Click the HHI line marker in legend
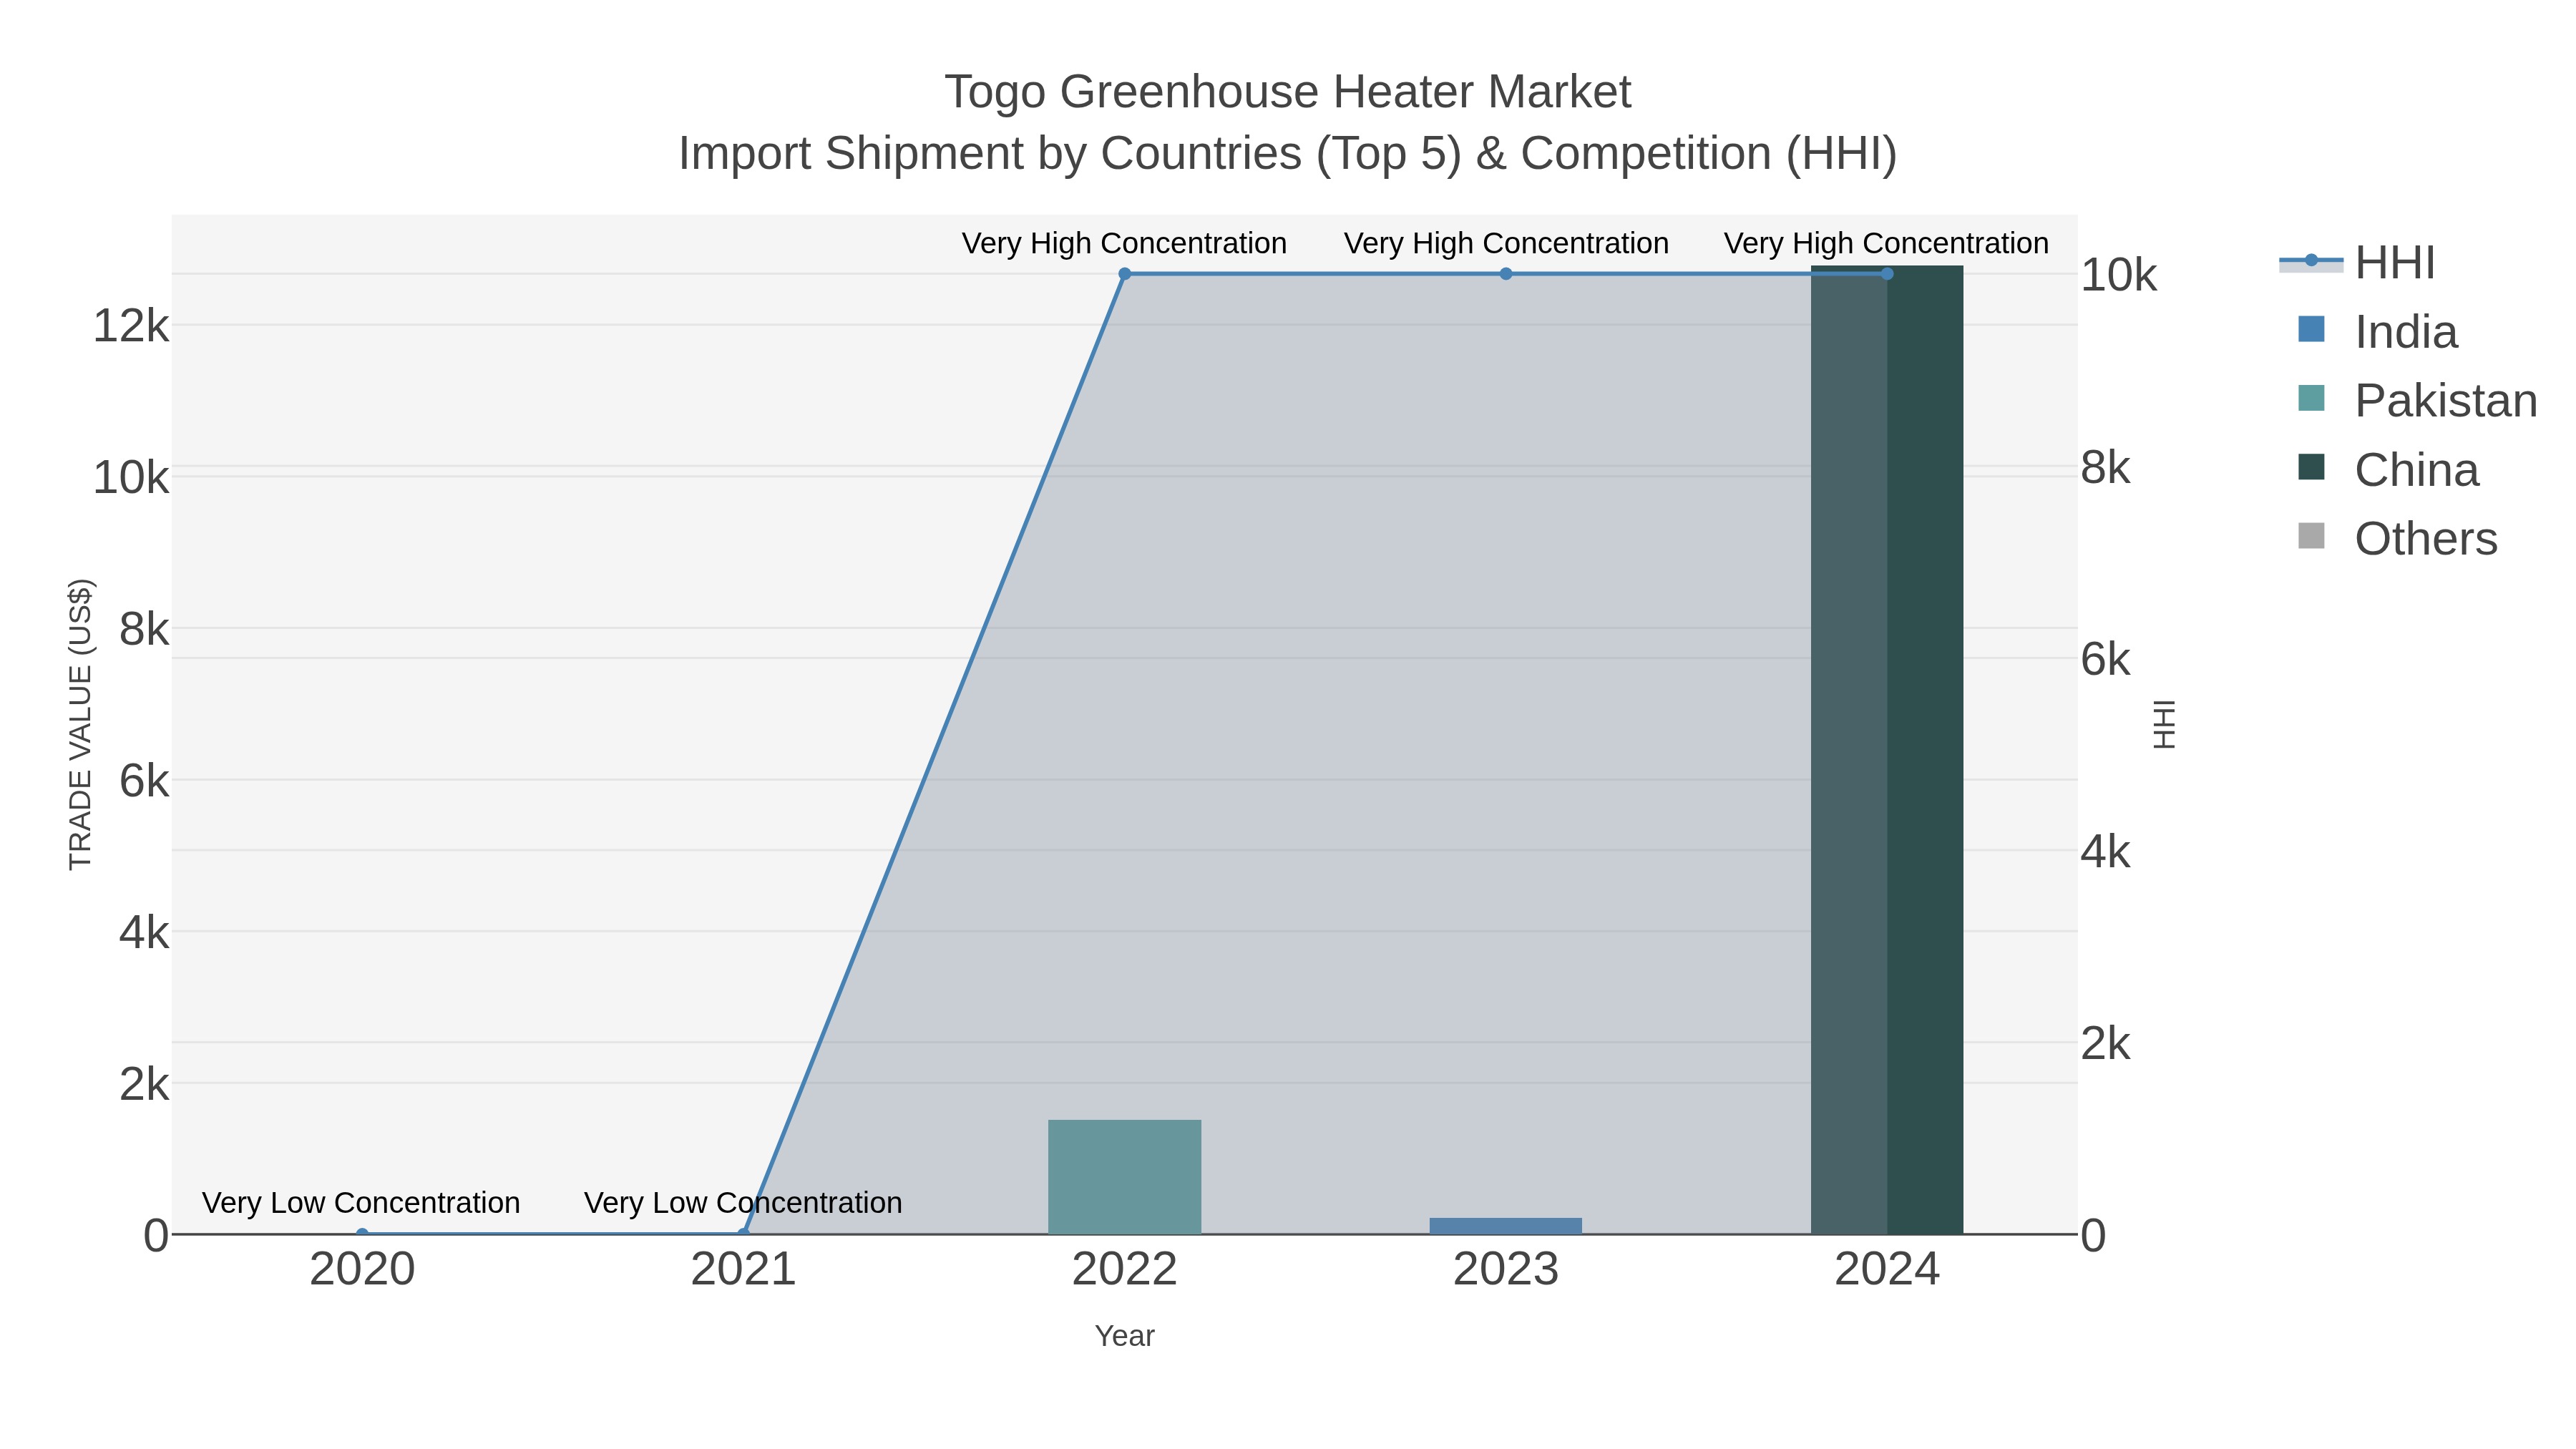 pyautogui.click(x=2311, y=261)
